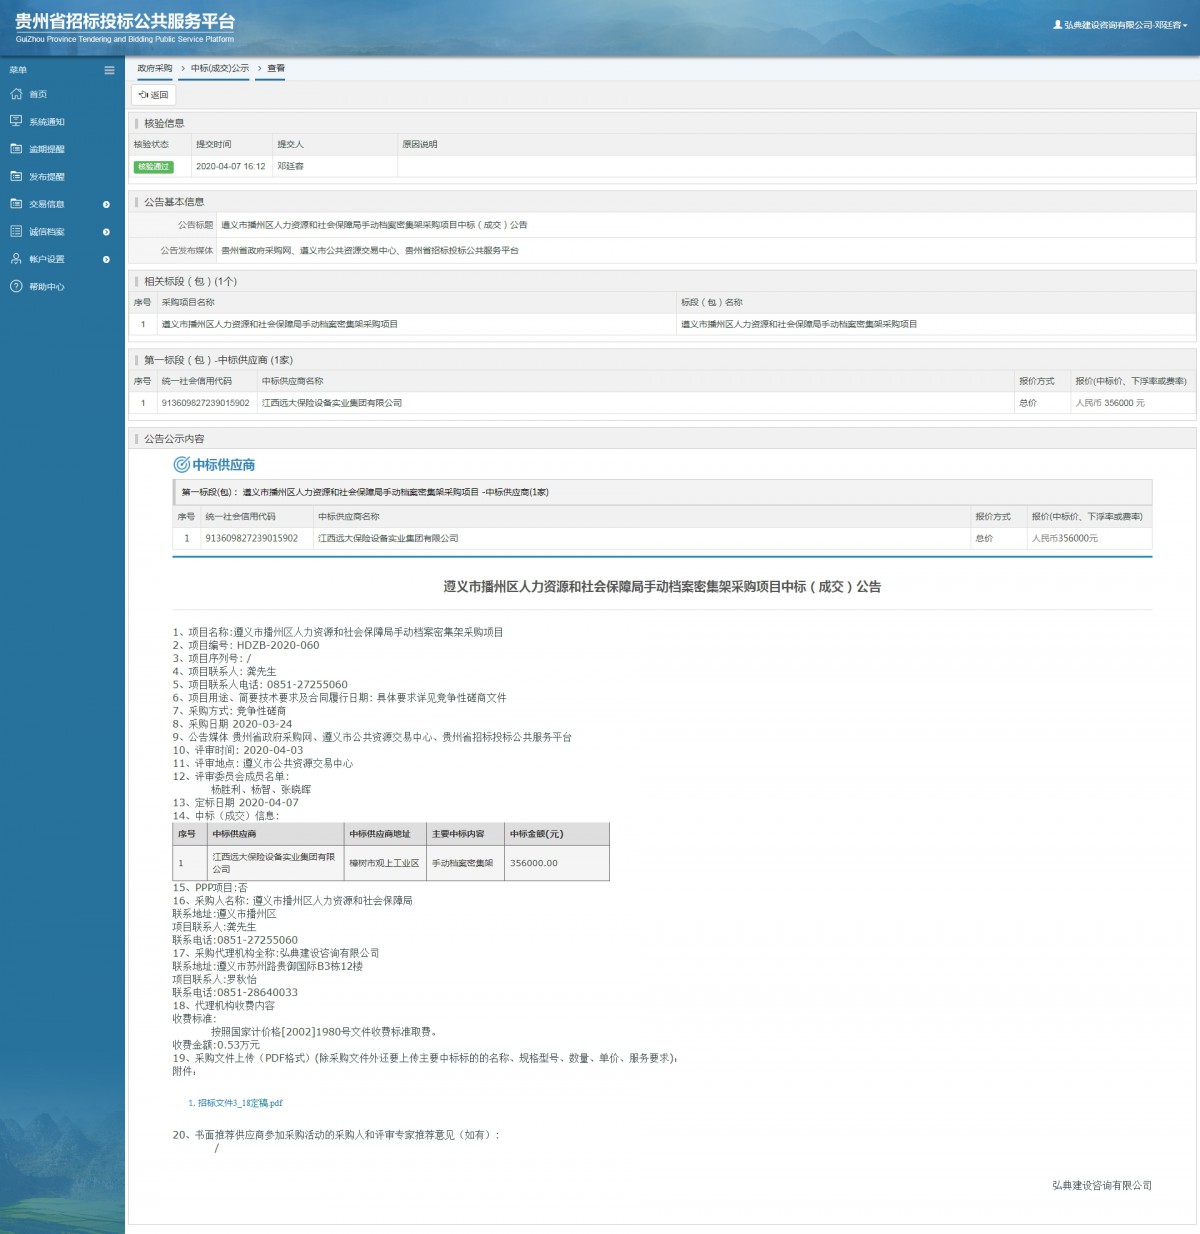Click the 逾期提醒 folder icon
The image size is (1200, 1234).
coord(16,149)
